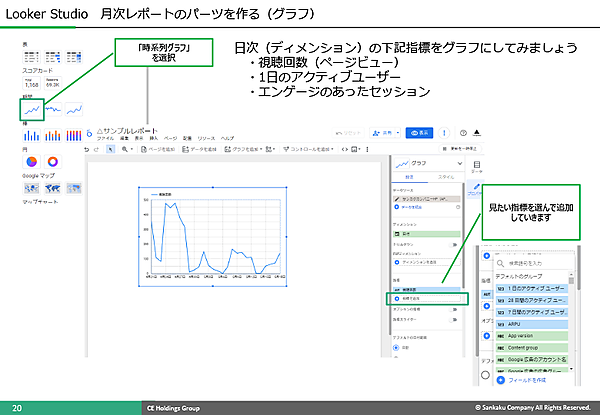Choose the pie chart icon
The height and width of the screenshot is (415, 600).
[x=31, y=161]
